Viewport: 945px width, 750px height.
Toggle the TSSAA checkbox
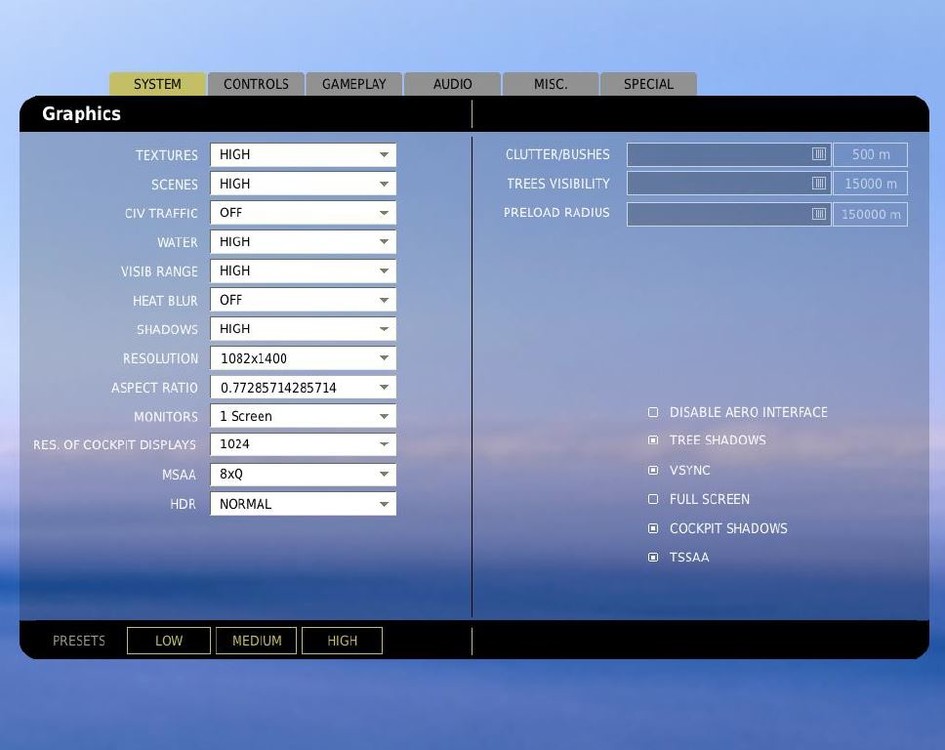pos(653,557)
